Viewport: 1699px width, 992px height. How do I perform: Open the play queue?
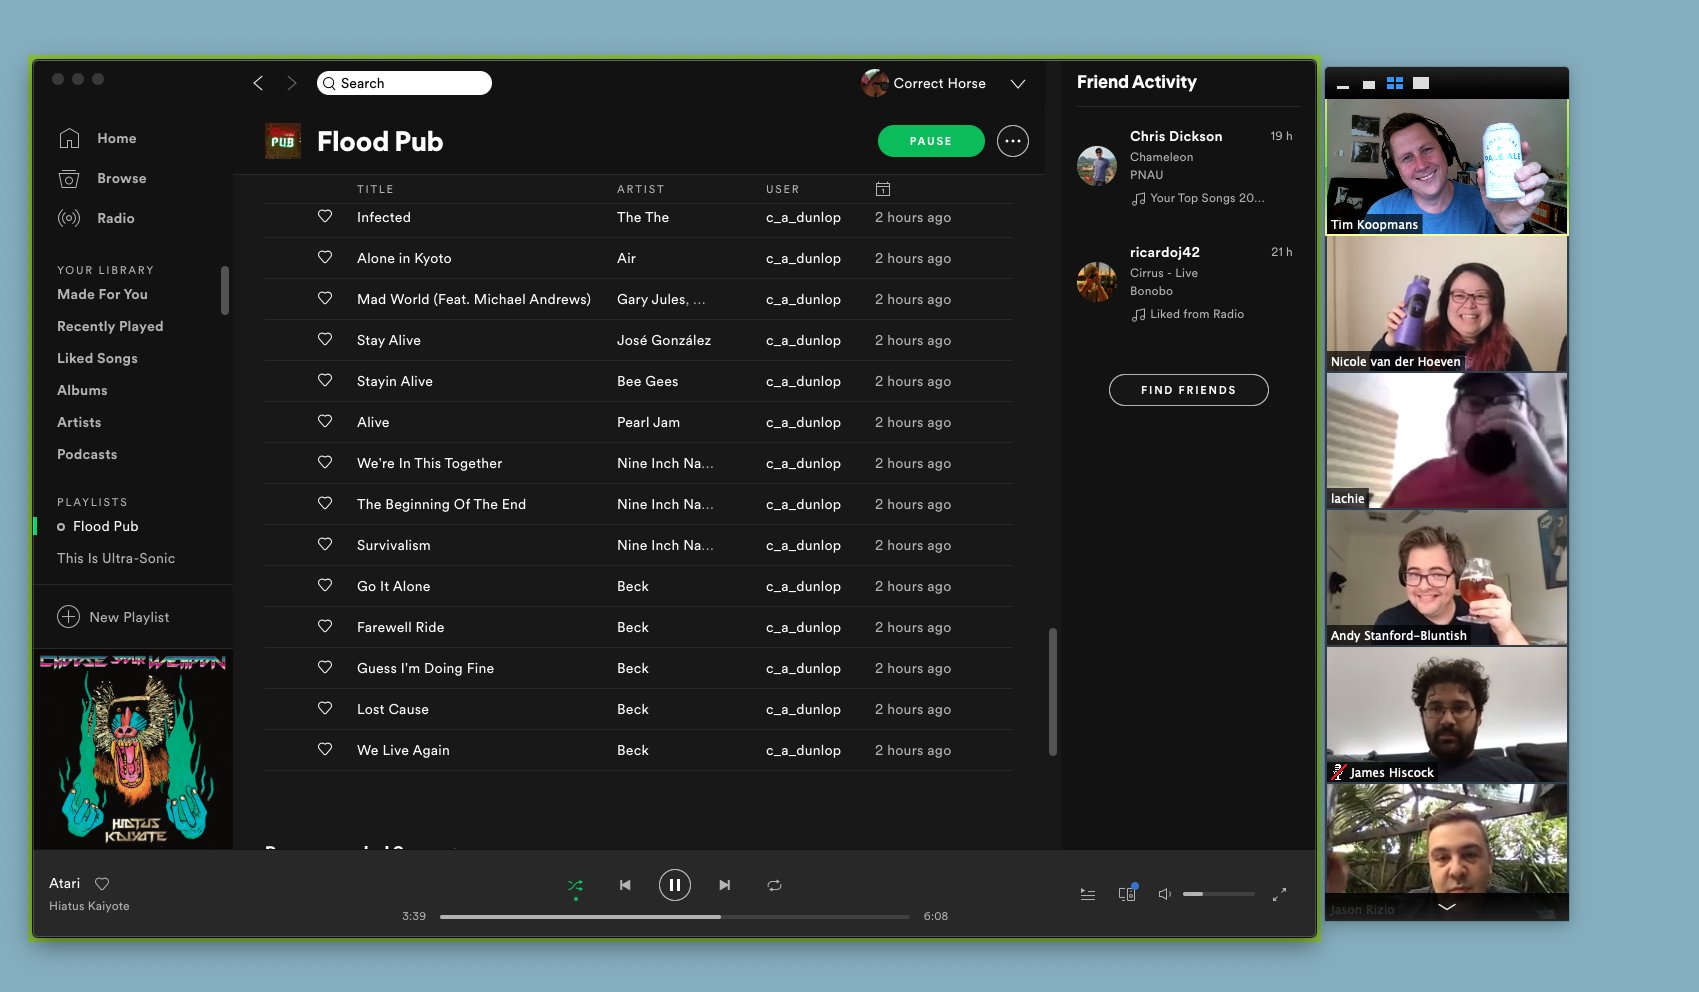tap(1088, 894)
